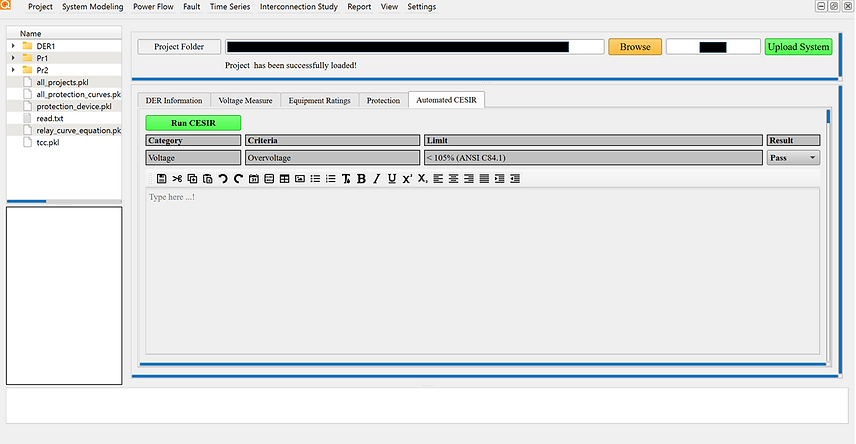Align text right

468,179
